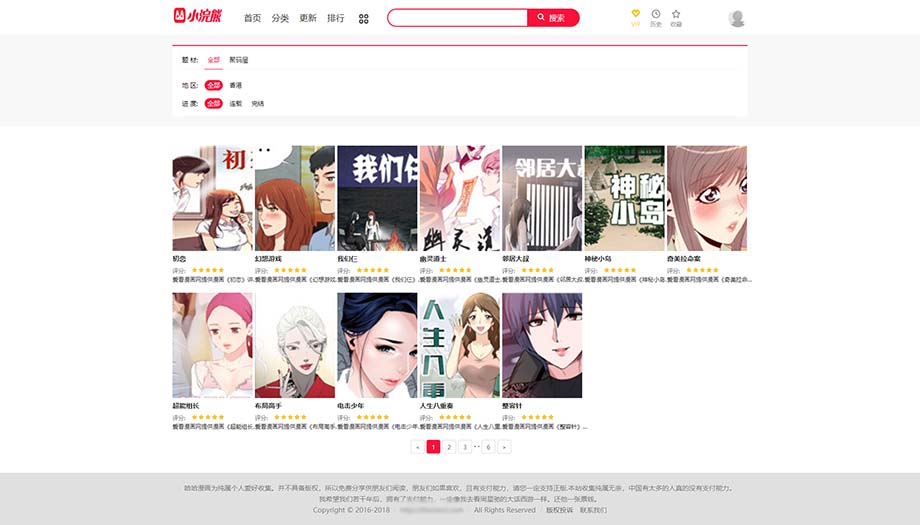Open the 历史 history clock icon
Viewport: 920px width, 525px height.
656,18
